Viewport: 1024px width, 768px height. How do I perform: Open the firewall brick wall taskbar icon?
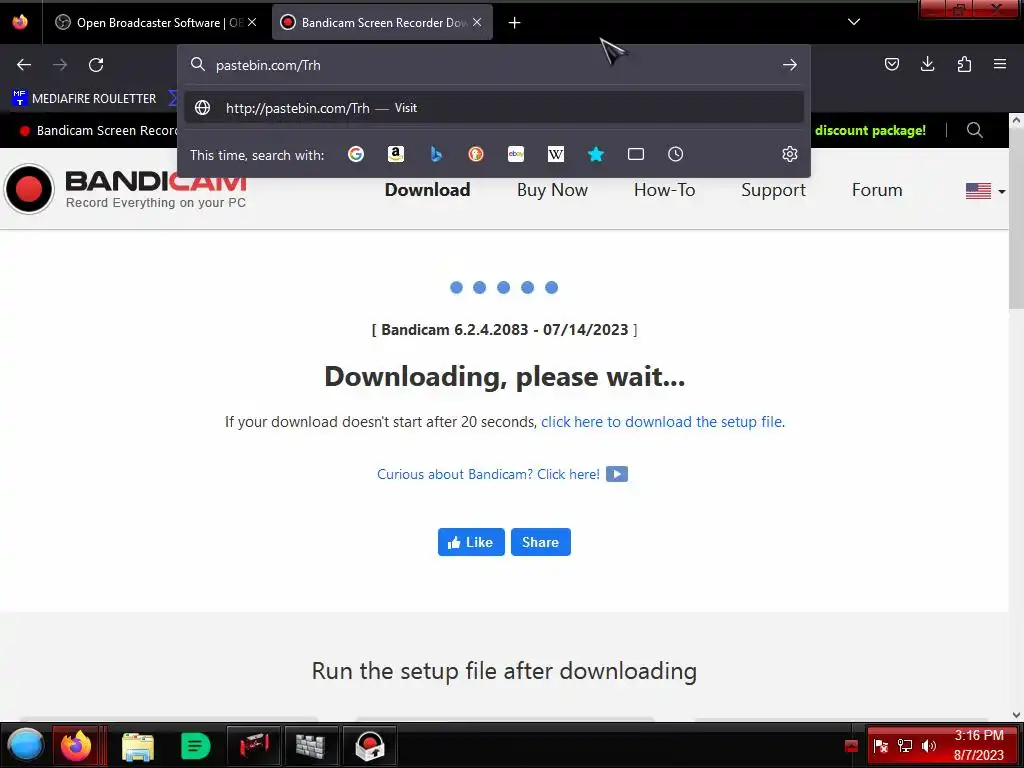pyautogui.click(x=311, y=746)
